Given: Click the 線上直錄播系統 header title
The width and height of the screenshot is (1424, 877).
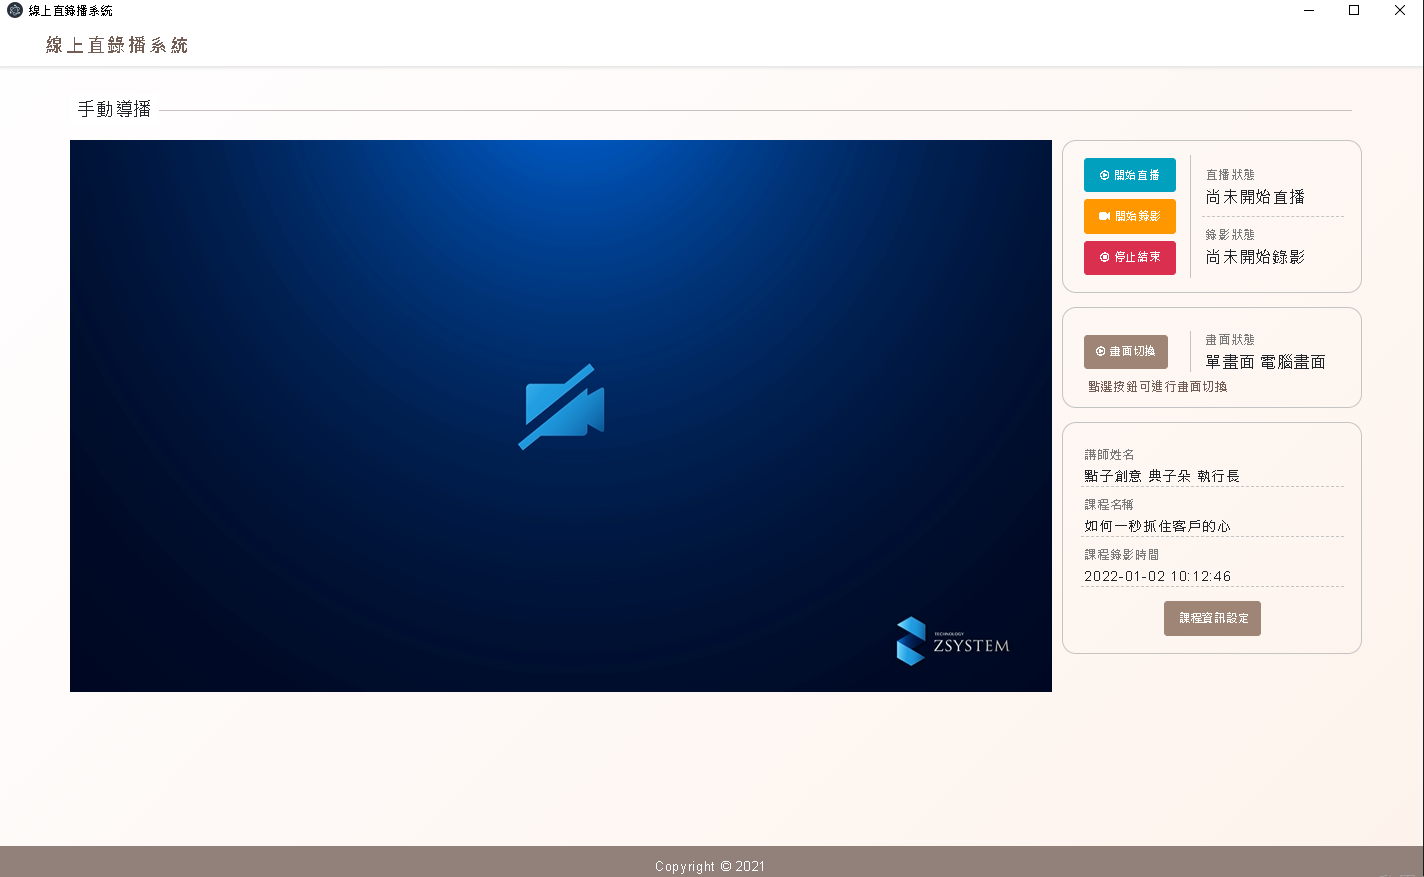Looking at the screenshot, I should 117,45.
